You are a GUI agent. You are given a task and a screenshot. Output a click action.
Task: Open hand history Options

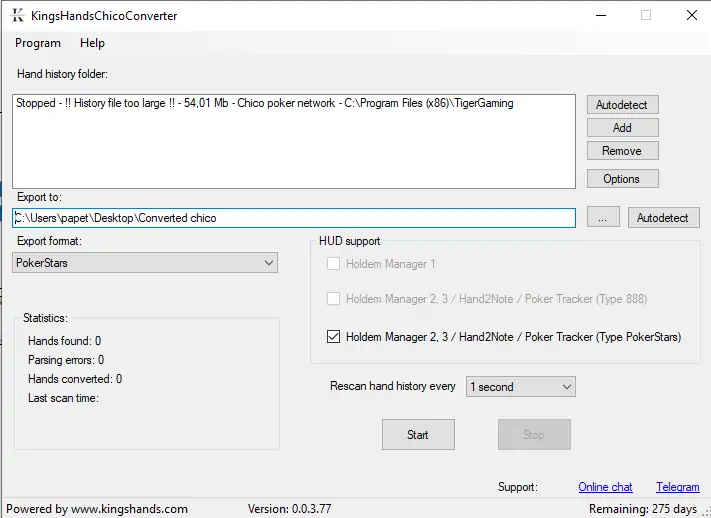point(621,179)
